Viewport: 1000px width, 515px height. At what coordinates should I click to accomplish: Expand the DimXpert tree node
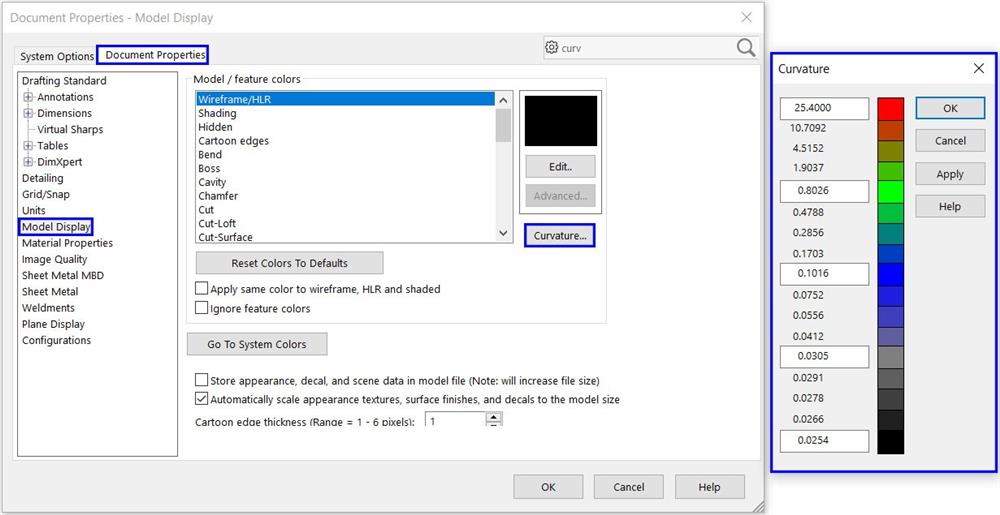[x=29, y=162]
